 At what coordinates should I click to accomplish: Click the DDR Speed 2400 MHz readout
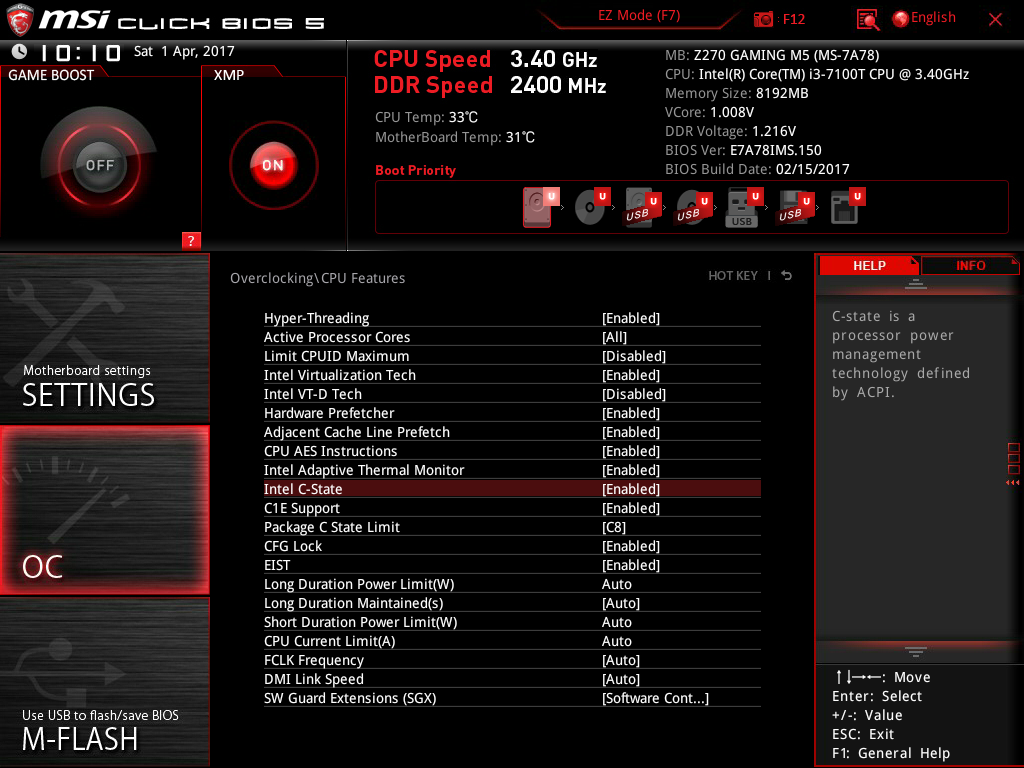[x=490, y=85]
